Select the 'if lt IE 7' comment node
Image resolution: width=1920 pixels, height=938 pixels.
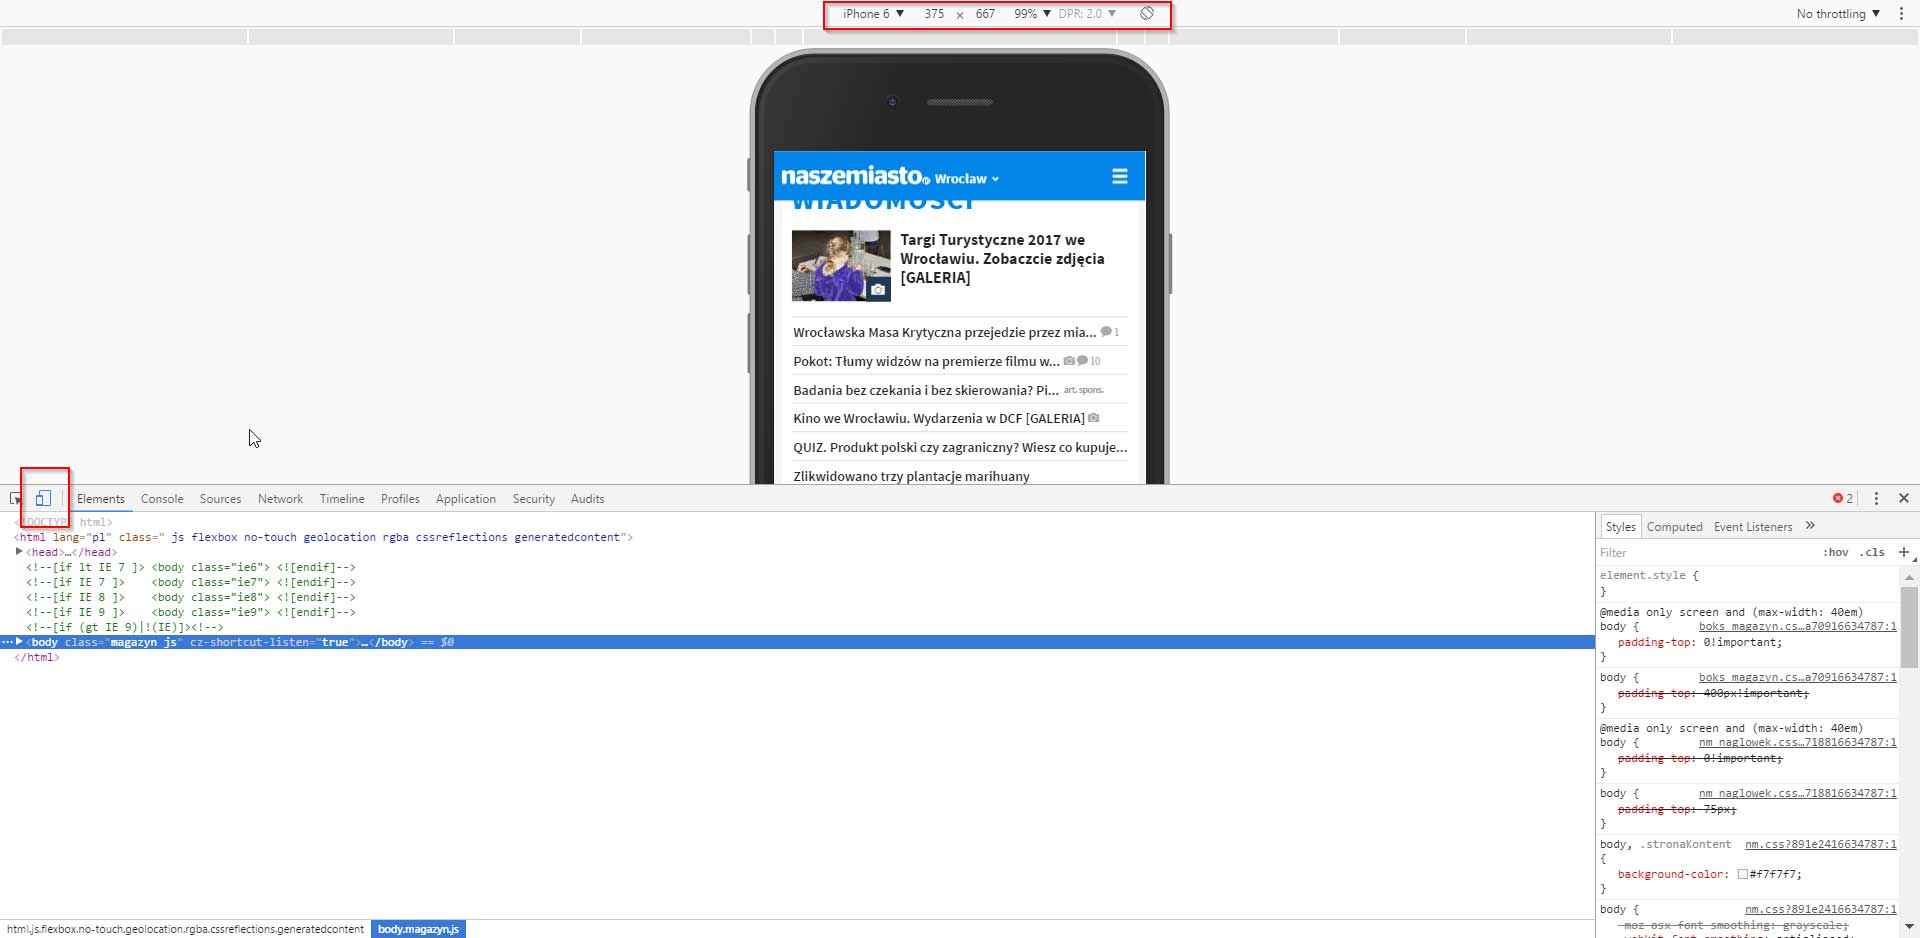pyautogui.click(x=191, y=567)
